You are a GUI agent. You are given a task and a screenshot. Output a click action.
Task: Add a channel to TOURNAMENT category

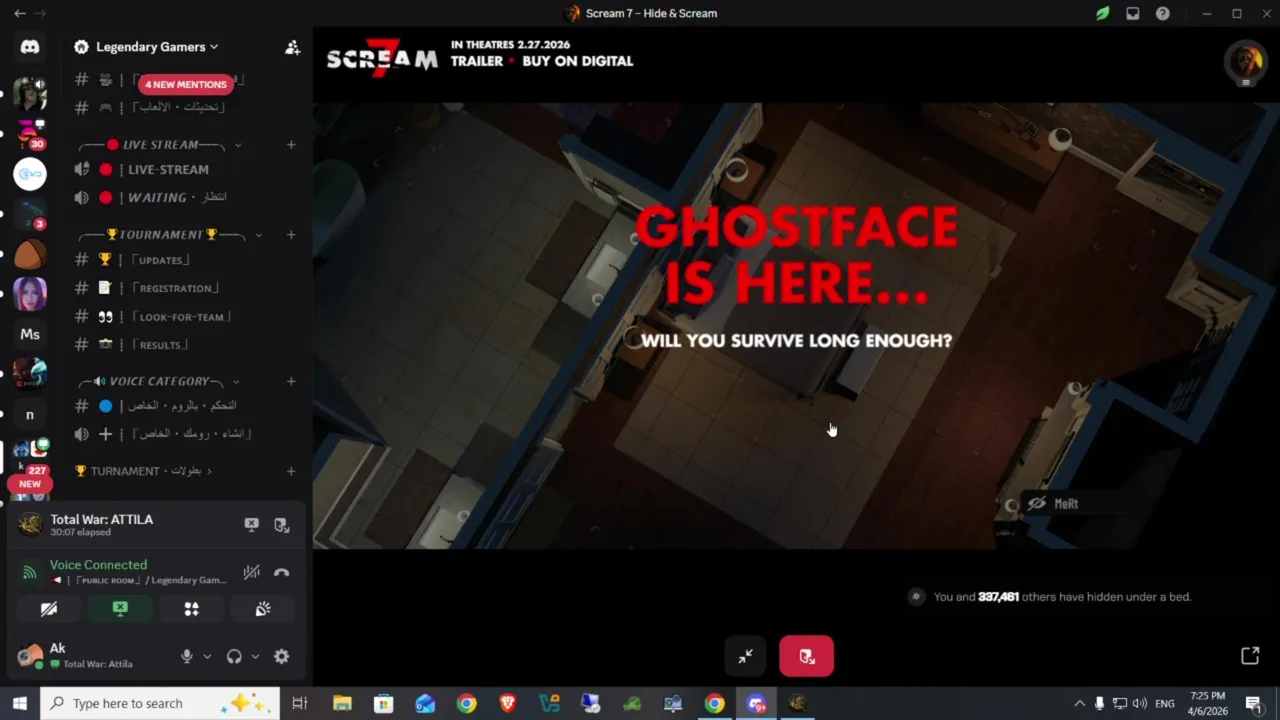click(291, 235)
